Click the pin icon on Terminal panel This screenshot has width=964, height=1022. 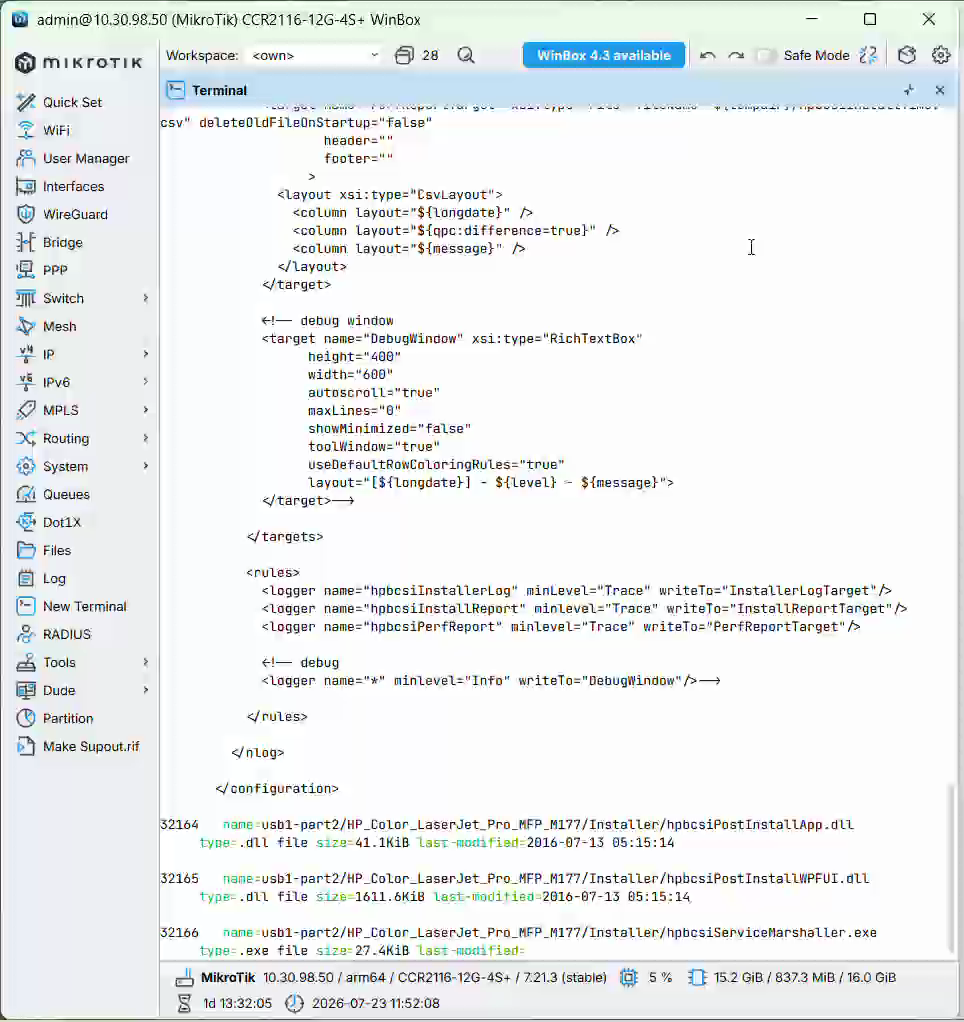pyautogui.click(x=909, y=90)
